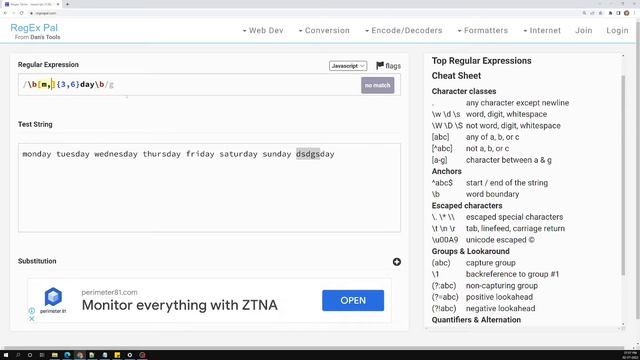
Task: Click the highlighted word dsdgsday
Action: (315, 154)
